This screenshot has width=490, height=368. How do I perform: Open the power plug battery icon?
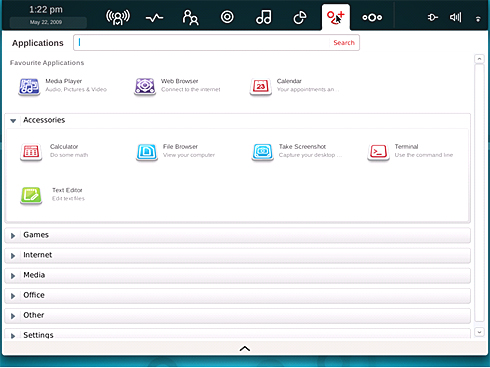(x=433, y=17)
